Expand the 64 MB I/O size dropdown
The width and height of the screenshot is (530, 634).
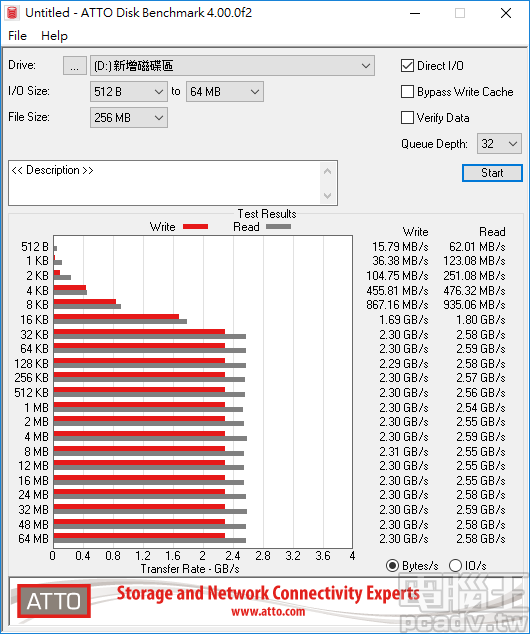(x=225, y=91)
